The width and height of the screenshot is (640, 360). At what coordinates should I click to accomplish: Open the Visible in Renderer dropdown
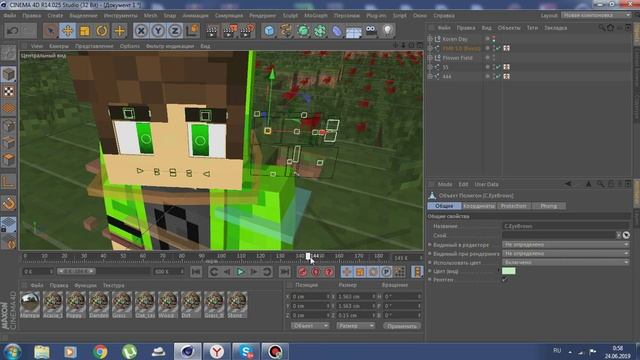[x=566, y=253]
